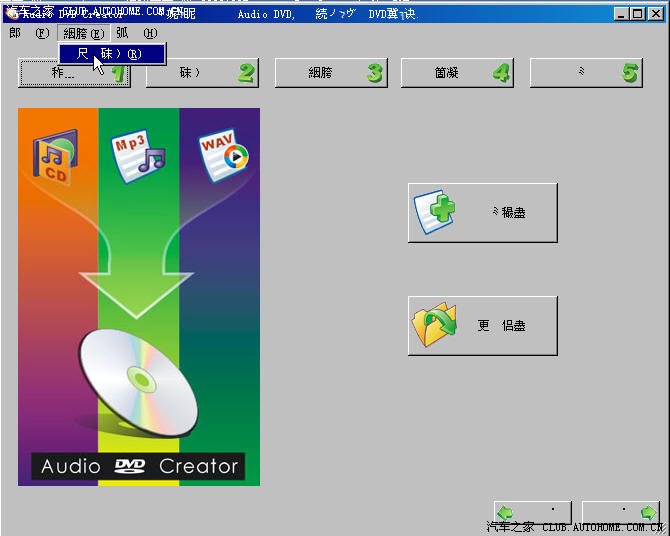Click the open project folder icon

[x=435, y=325]
